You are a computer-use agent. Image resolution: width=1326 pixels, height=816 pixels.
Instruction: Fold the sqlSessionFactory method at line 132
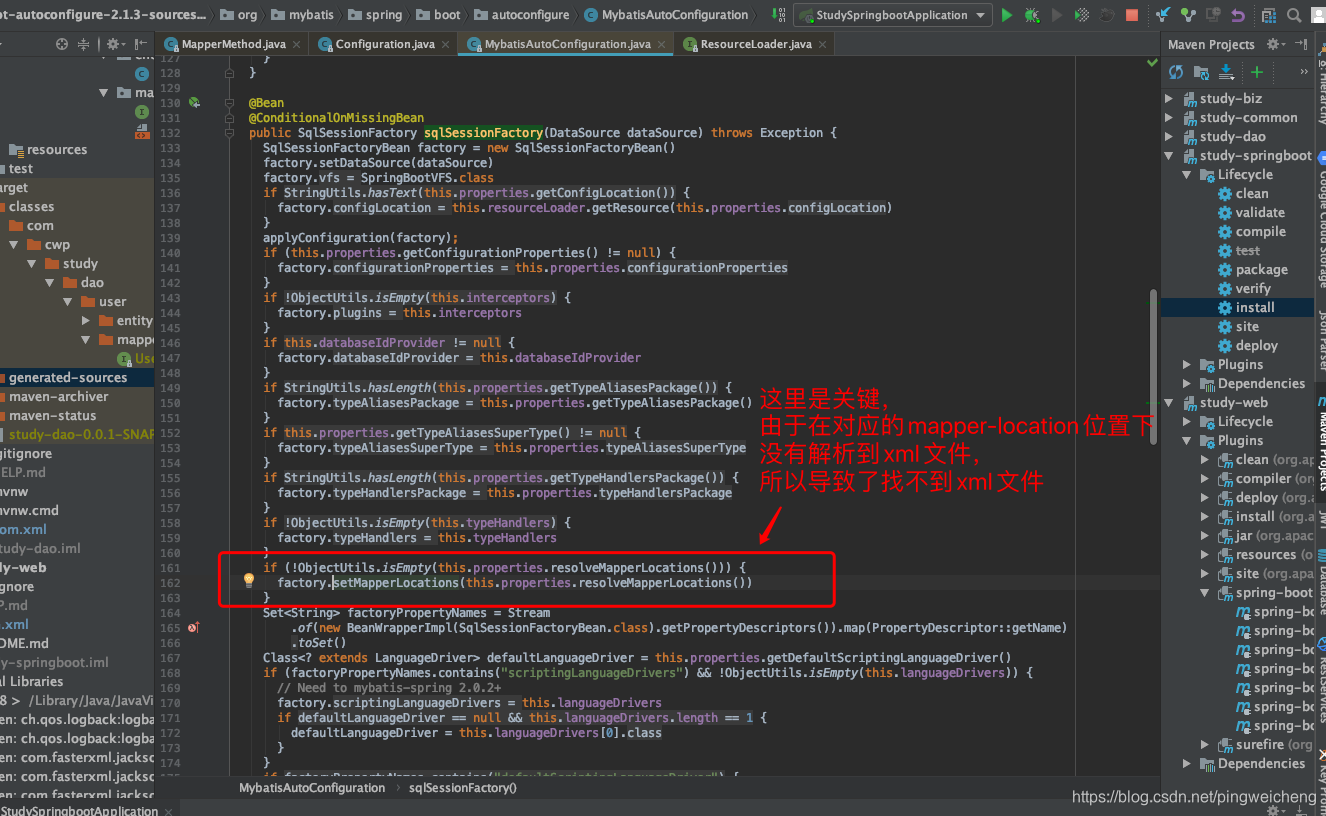(x=231, y=133)
